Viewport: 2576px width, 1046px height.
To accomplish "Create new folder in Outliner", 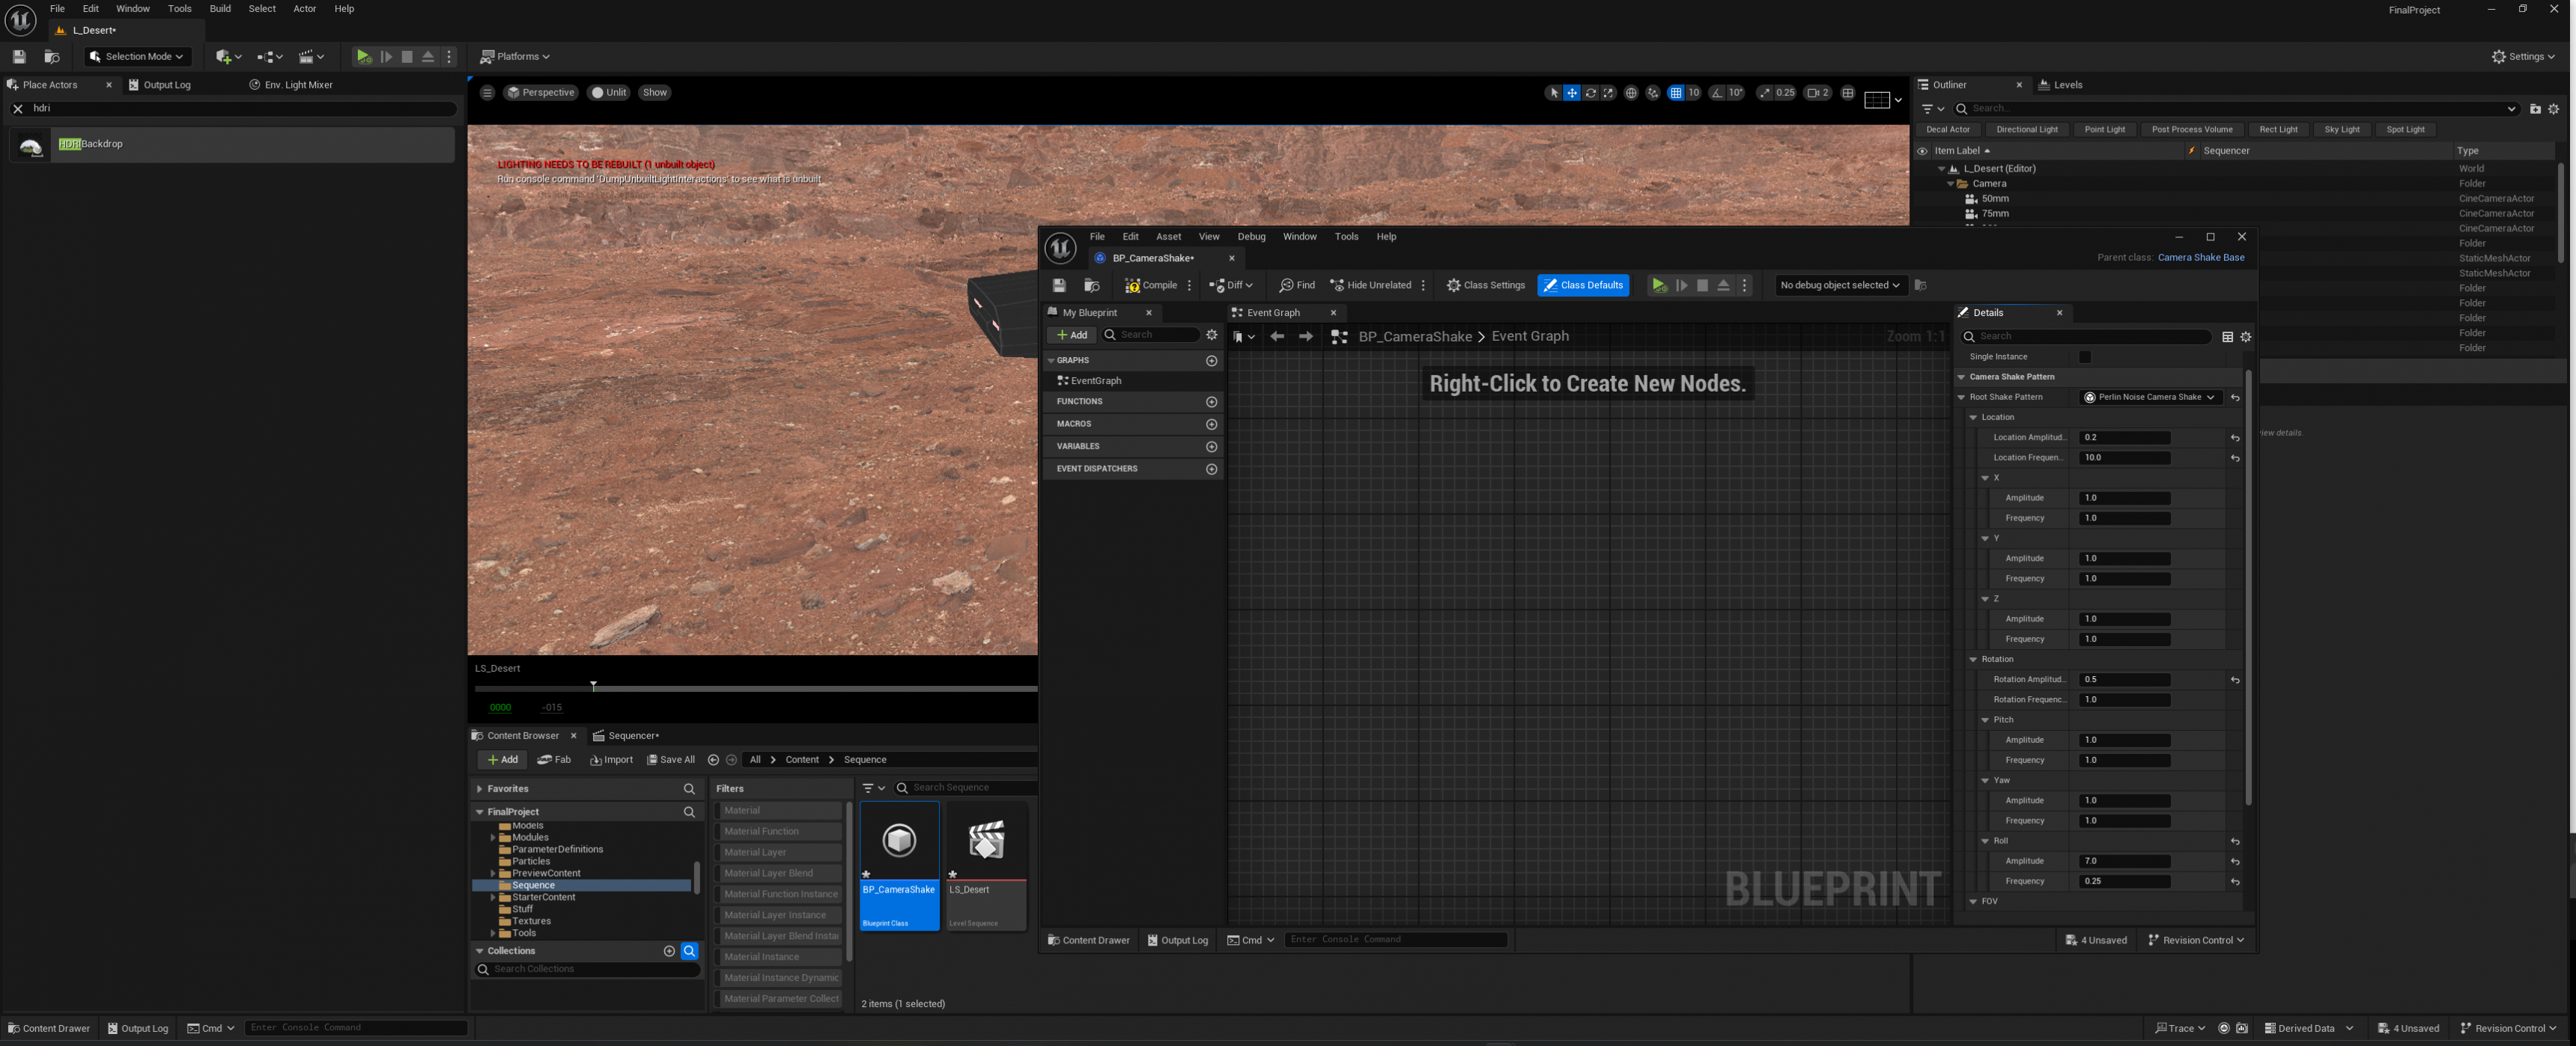I will (x=2535, y=109).
